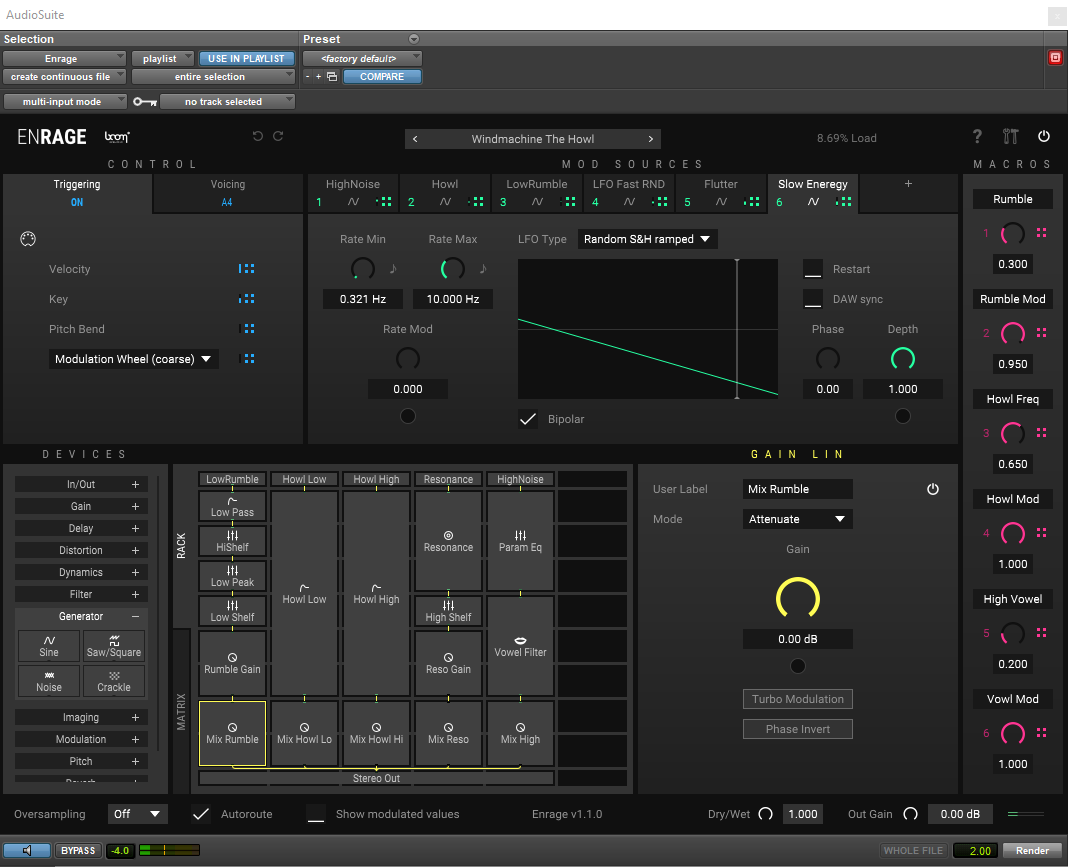Toggle the Bipolar checkbox
Viewport: 1068px width, 867px height.
point(528,419)
